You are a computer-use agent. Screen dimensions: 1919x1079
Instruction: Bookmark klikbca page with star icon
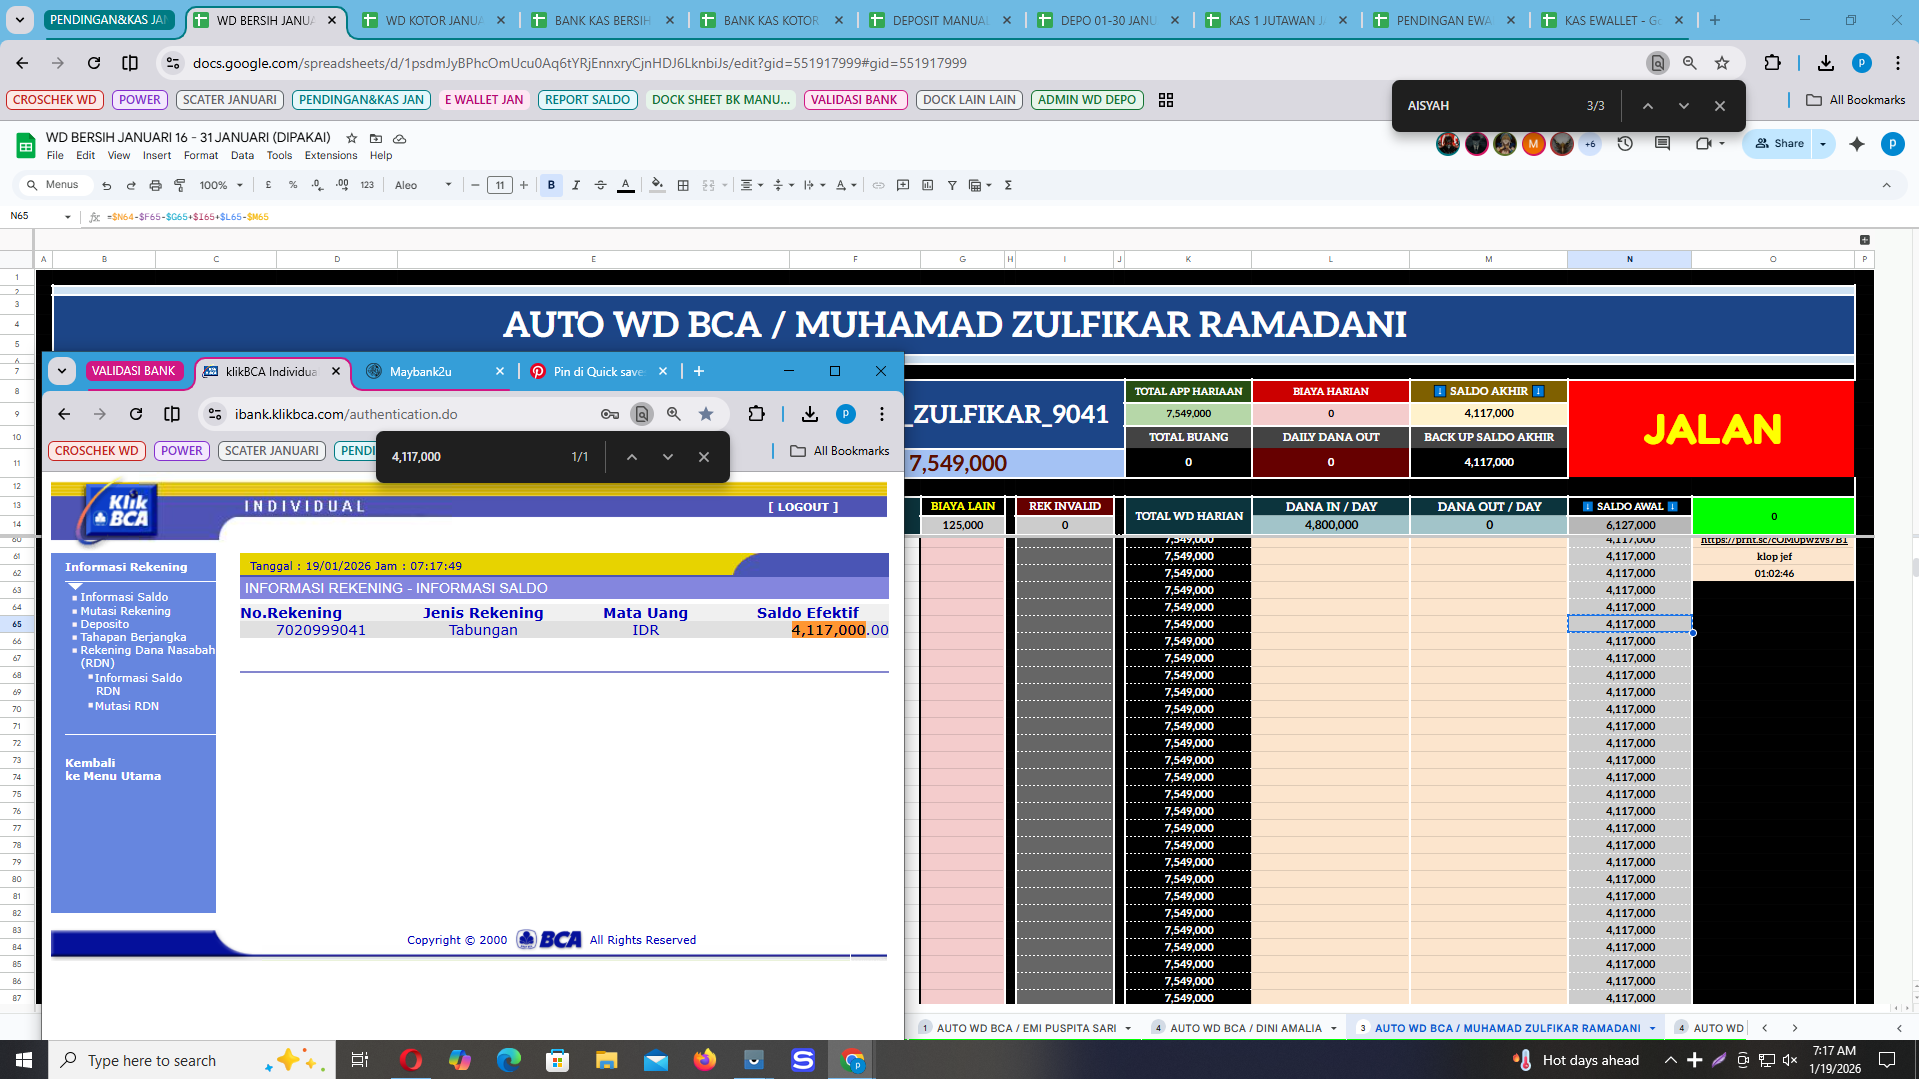point(706,414)
